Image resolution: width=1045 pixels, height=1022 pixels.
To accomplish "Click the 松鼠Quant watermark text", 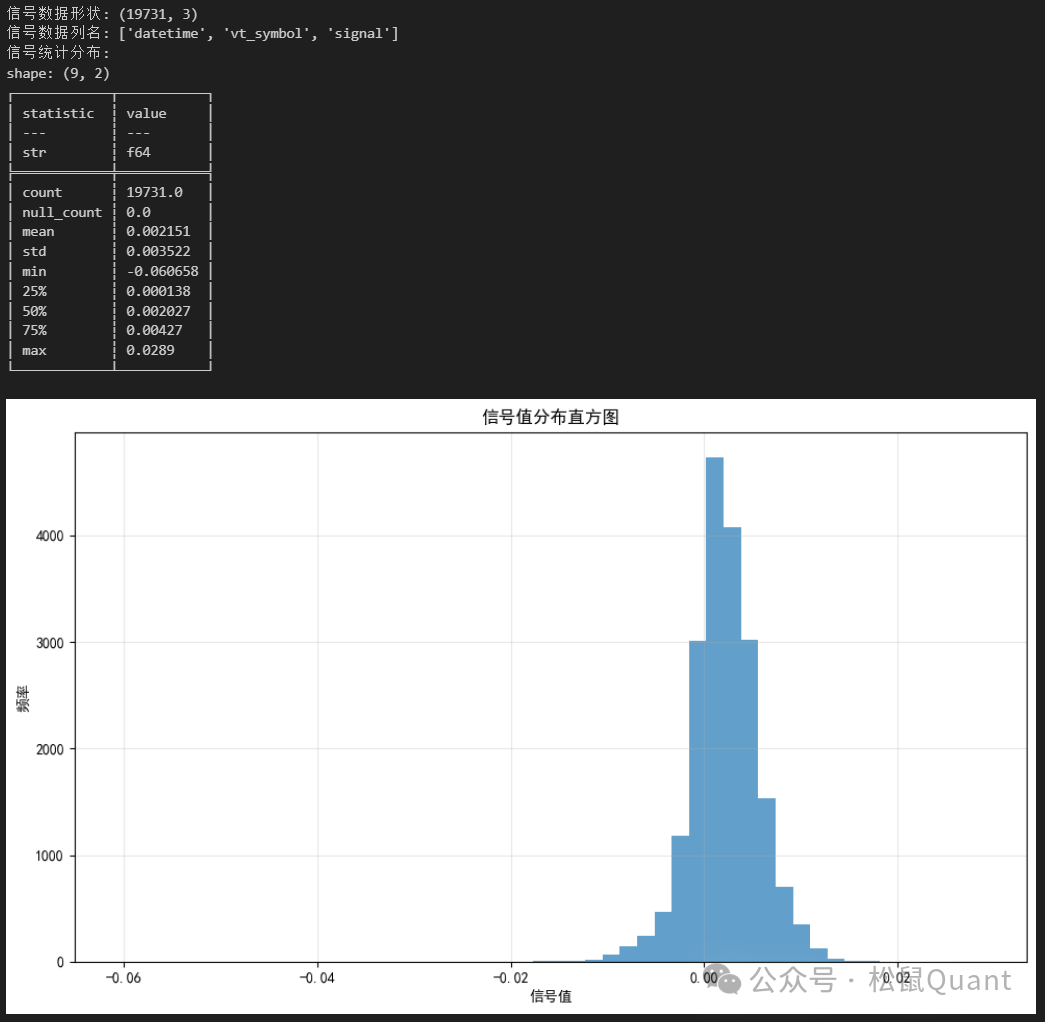I will coord(940,981).
